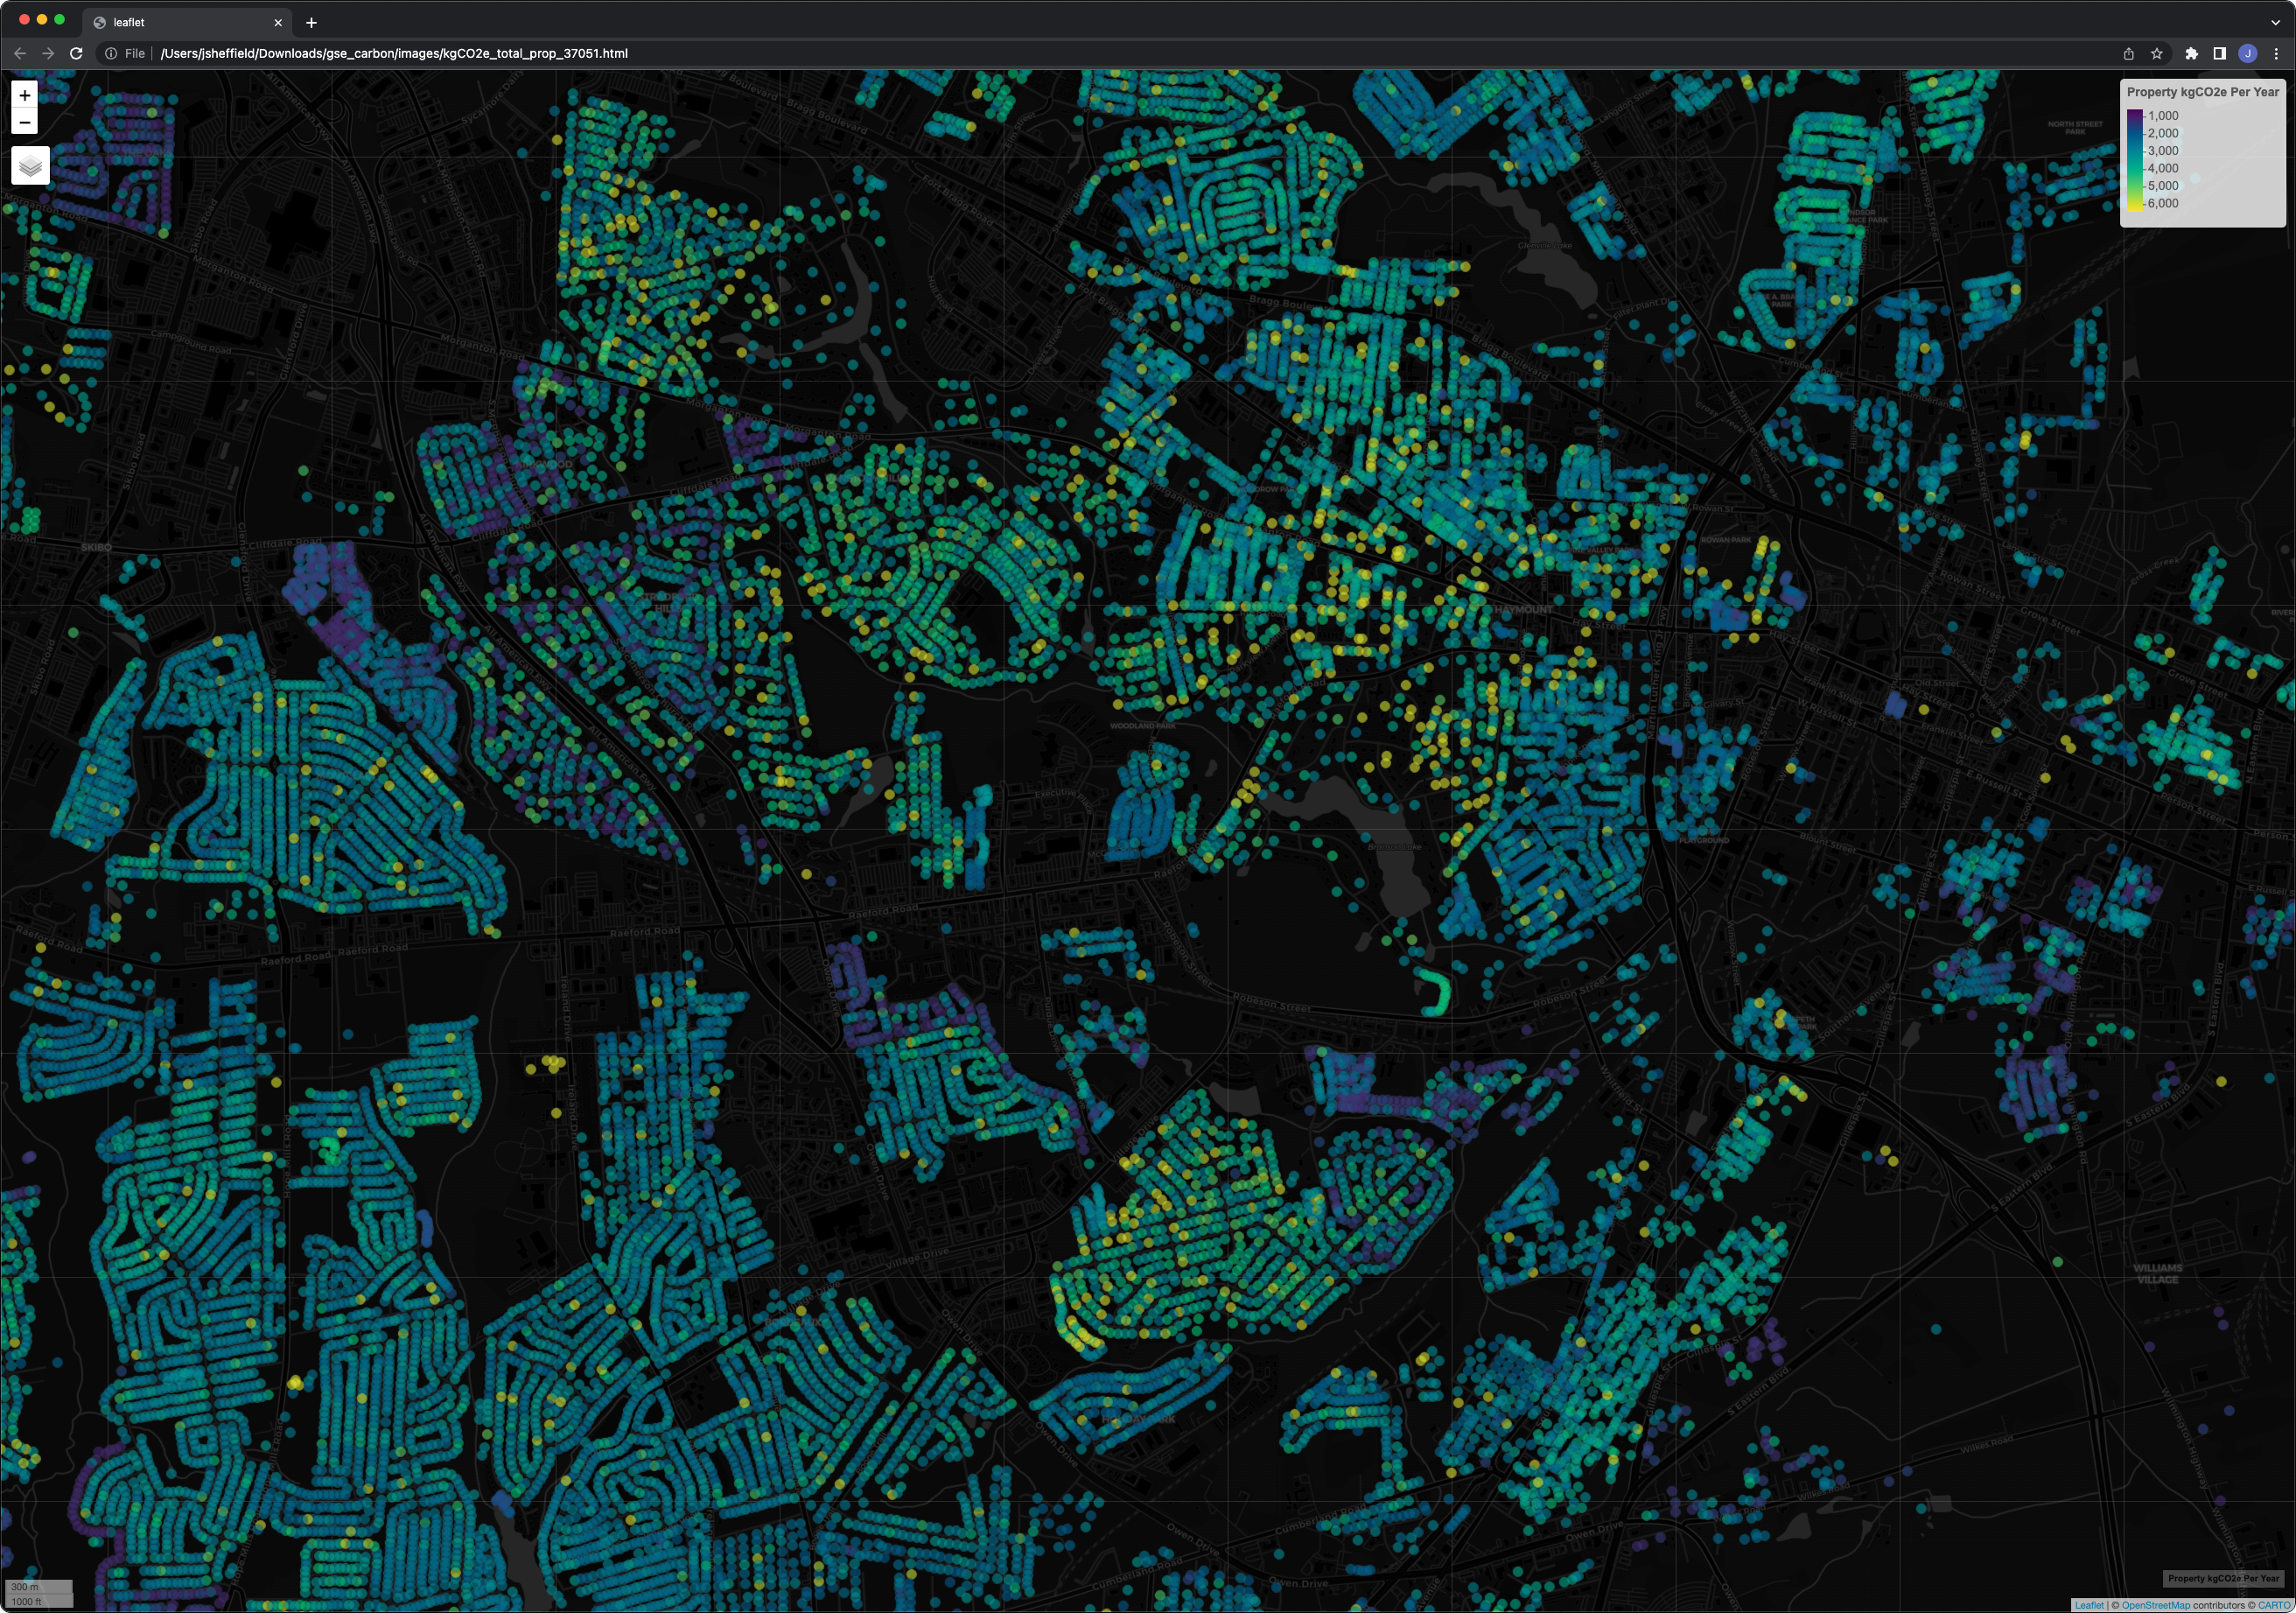Click the legend title Property kgCO2e Per Year
The image size is (2296, 1613).
2203,92
